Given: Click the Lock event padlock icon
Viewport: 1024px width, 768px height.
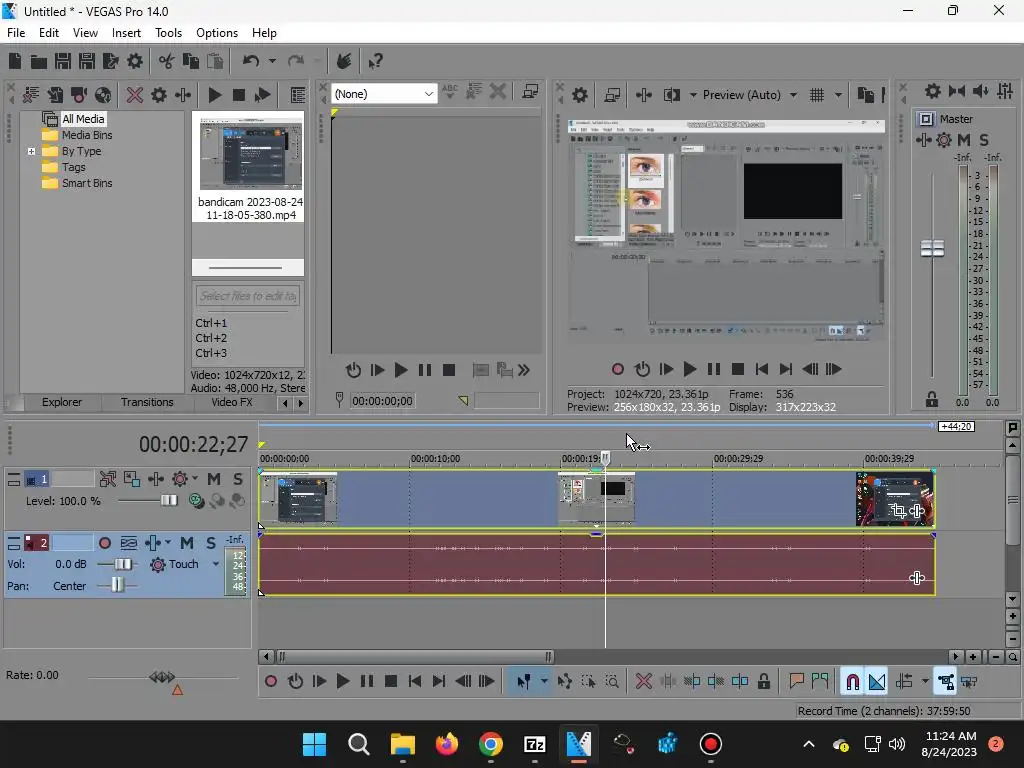Looking at the screenshot, I should coord(763,682).
